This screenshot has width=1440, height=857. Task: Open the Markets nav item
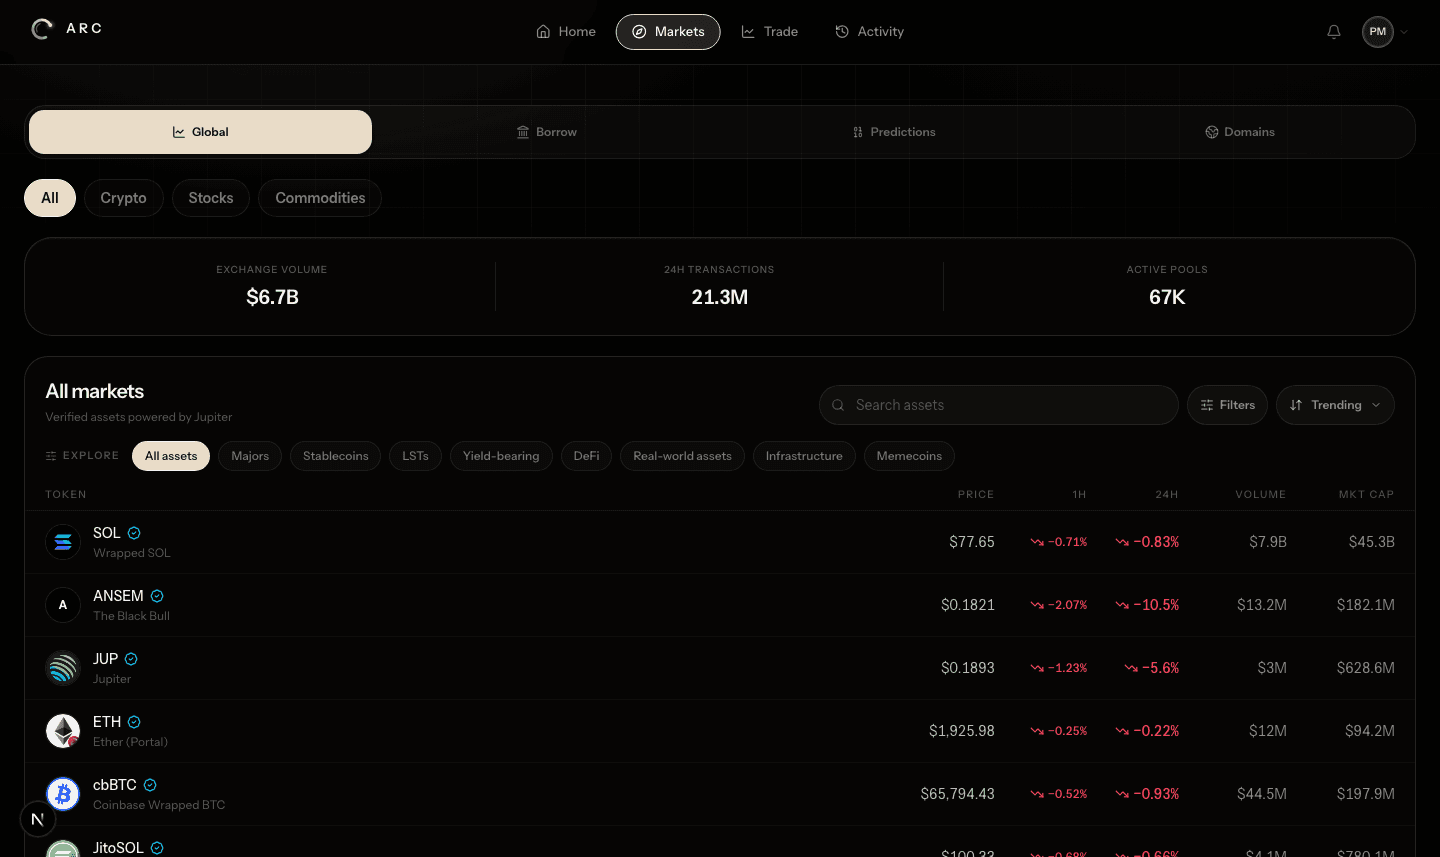pos(668,32)
